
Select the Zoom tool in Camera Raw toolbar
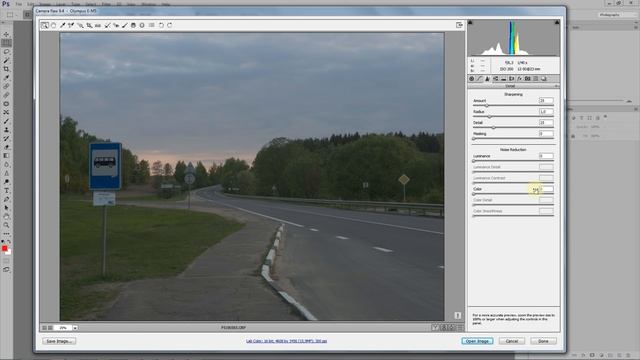point(44,25)
